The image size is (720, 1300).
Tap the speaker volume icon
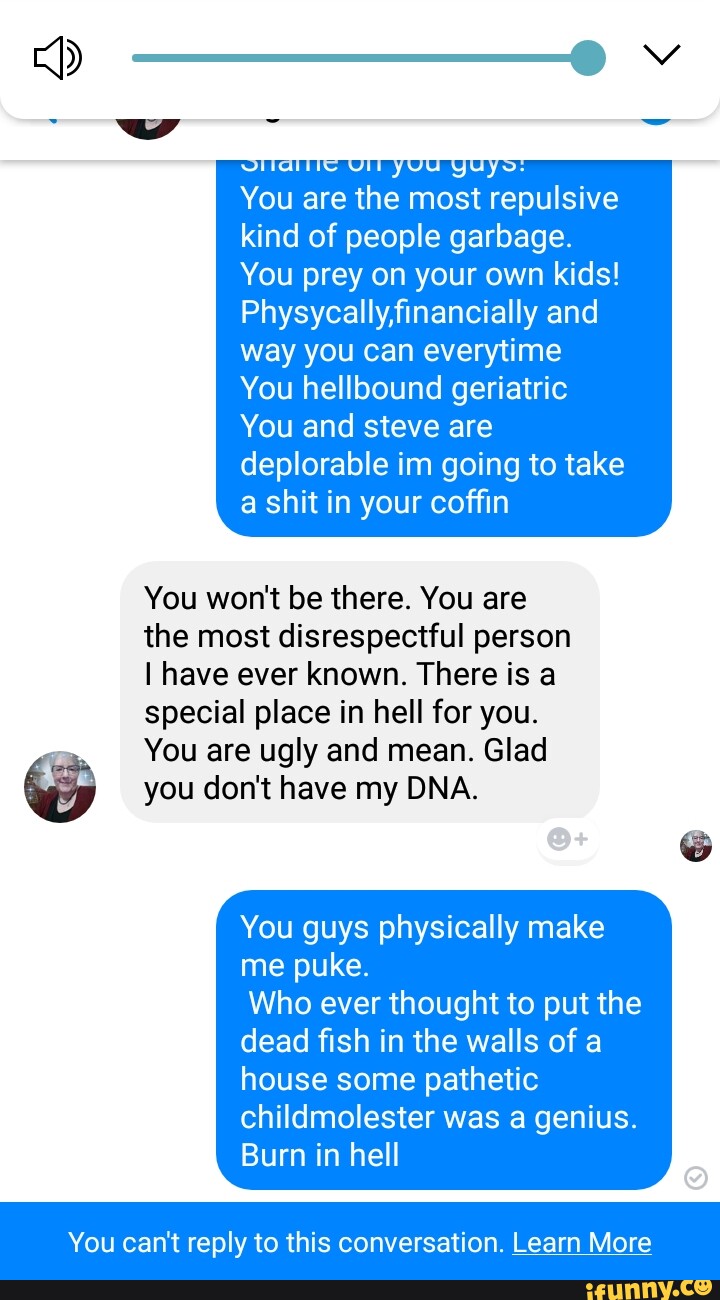tap(58, 57)
